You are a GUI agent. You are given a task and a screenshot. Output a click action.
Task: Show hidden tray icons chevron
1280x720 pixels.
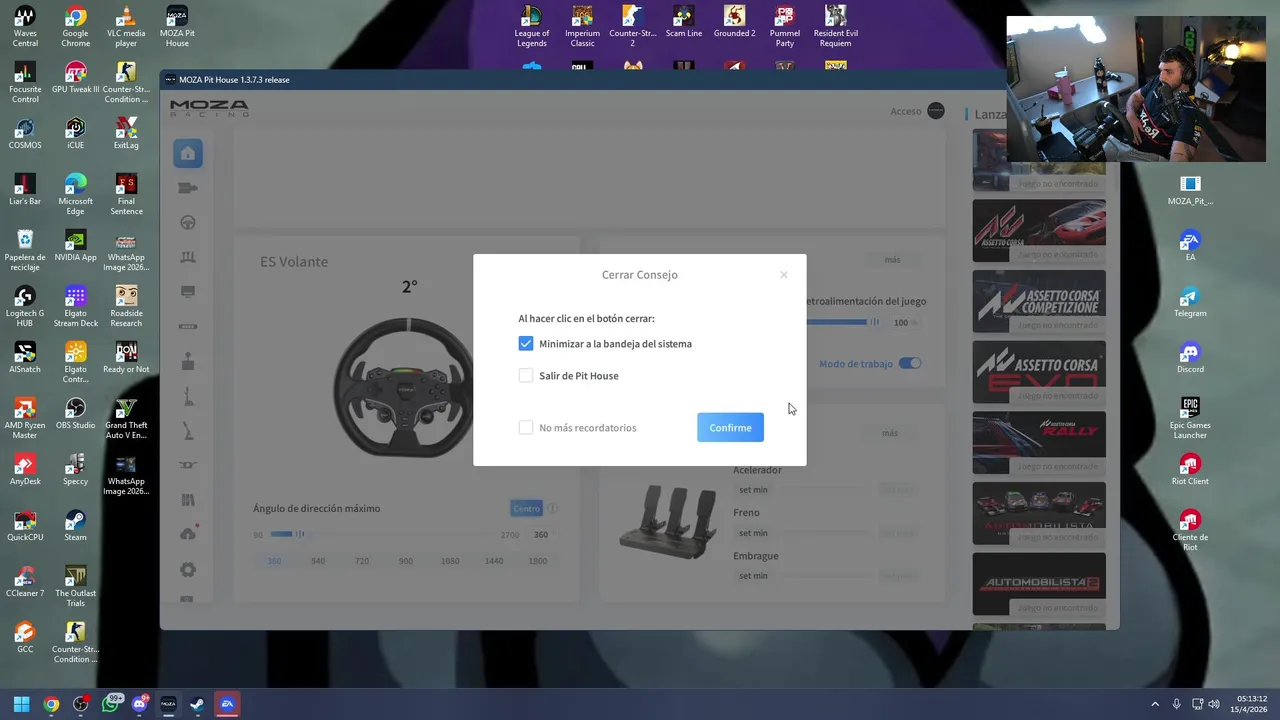point(1155,704)
